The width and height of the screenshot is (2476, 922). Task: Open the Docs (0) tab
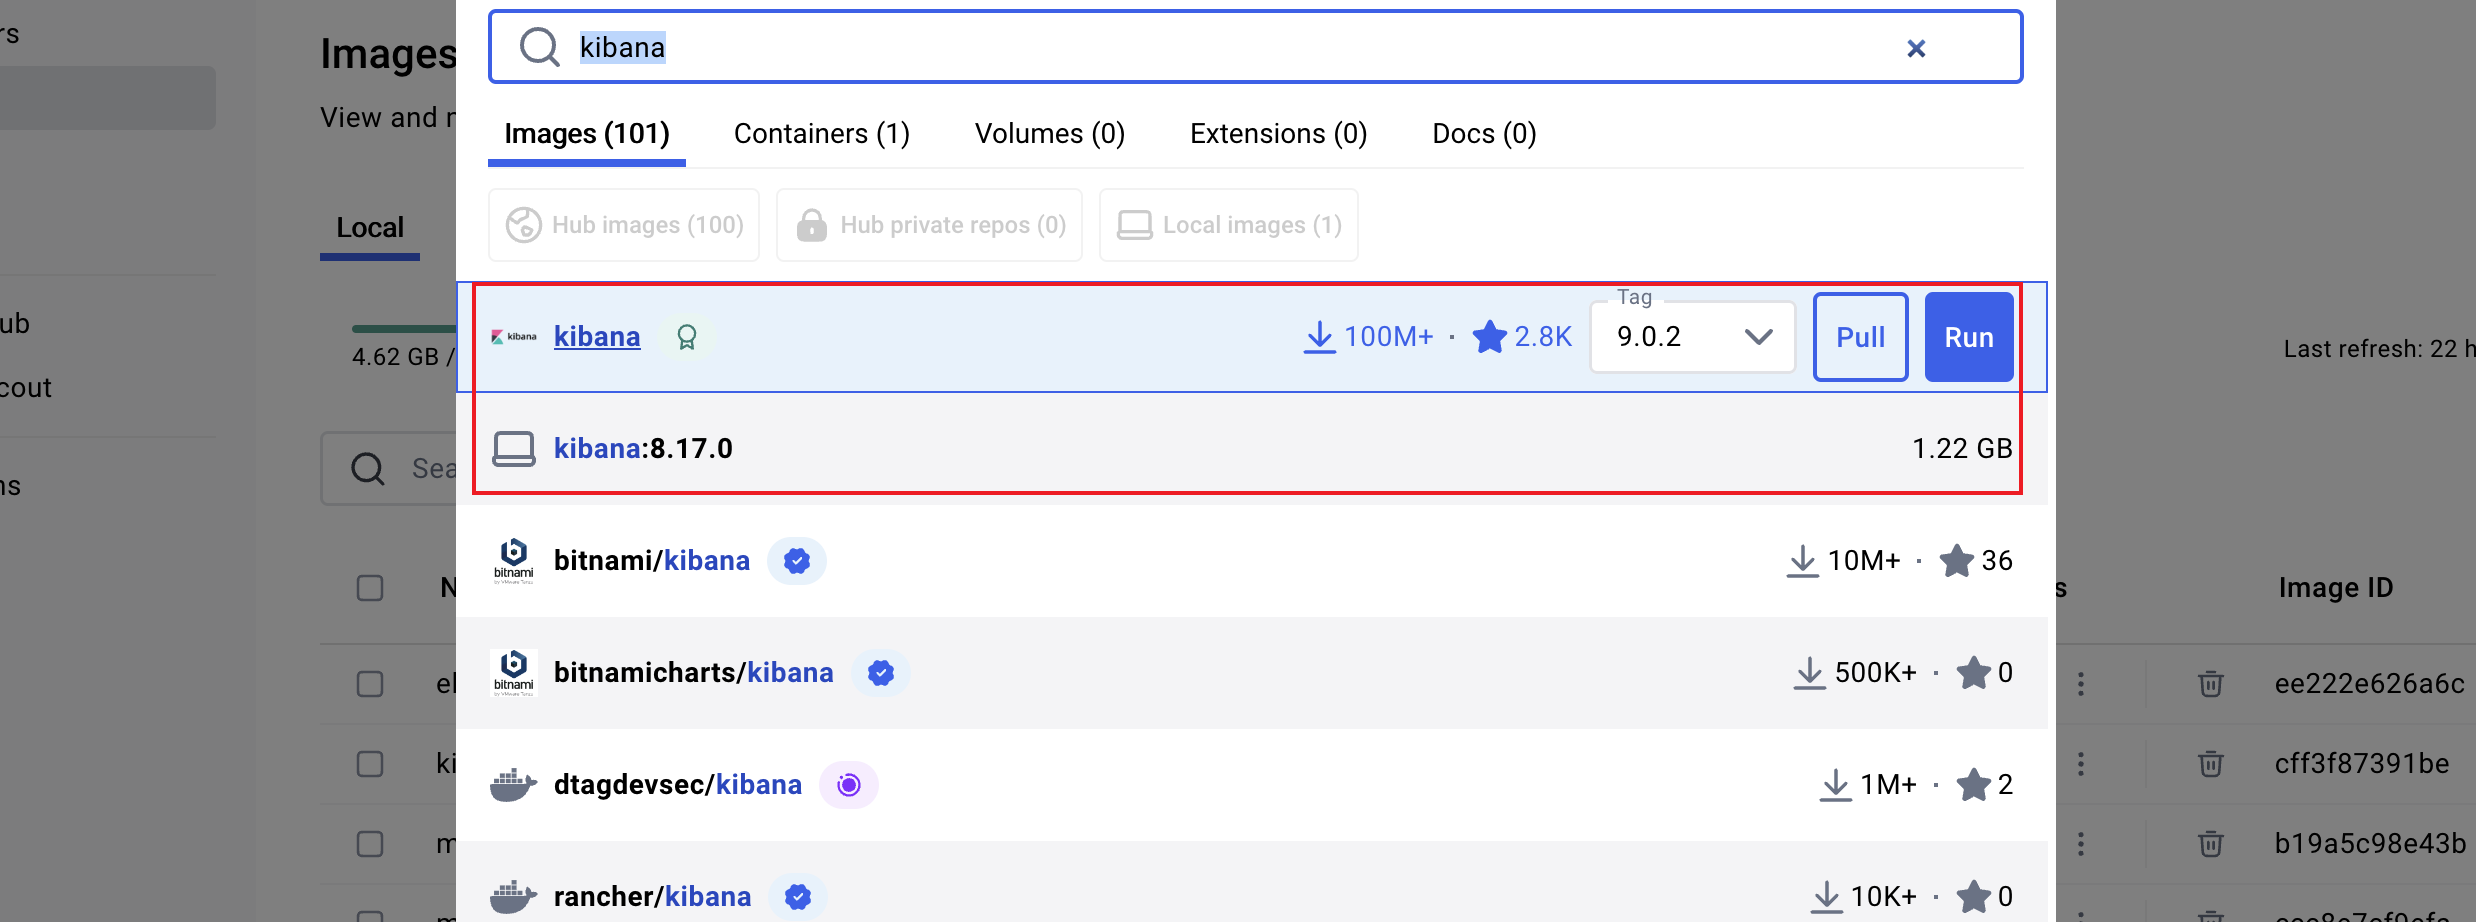1485,133
